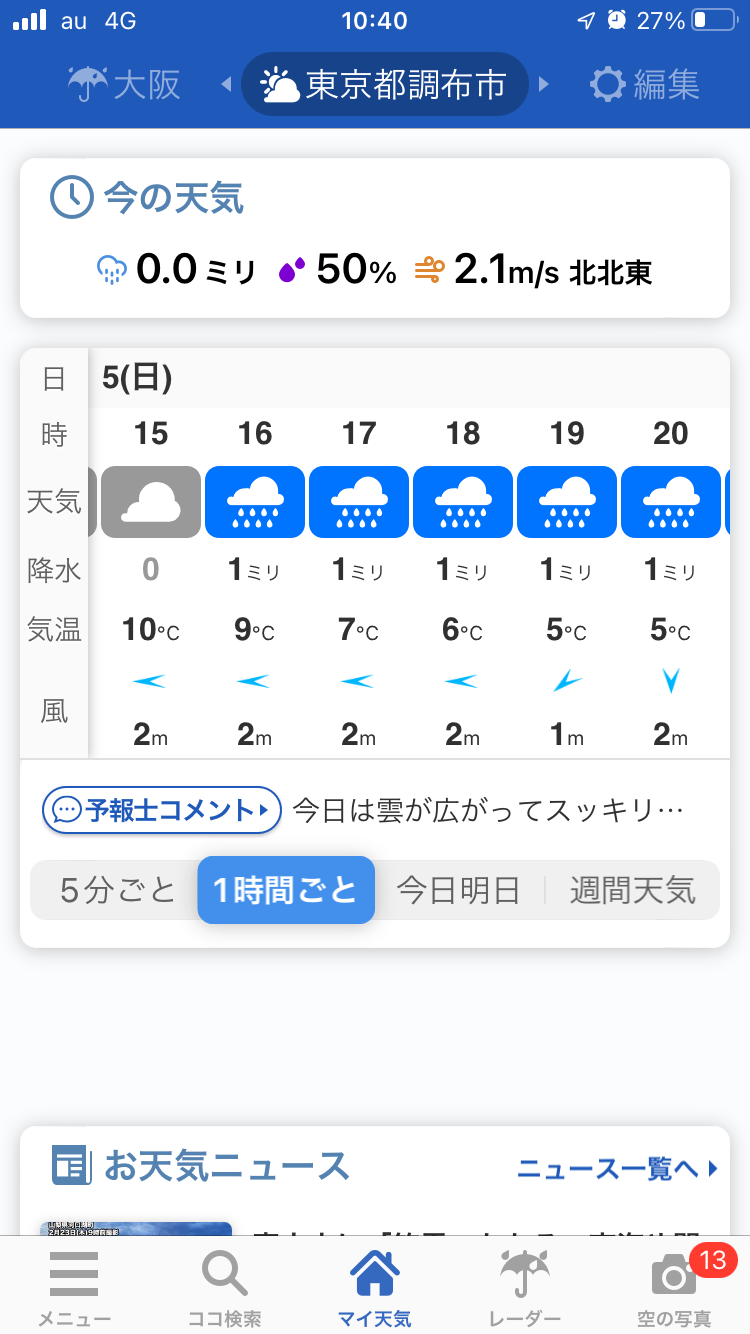Tap the cloudy weather icon at 15時
The image size is (750, 1334).
151,501
